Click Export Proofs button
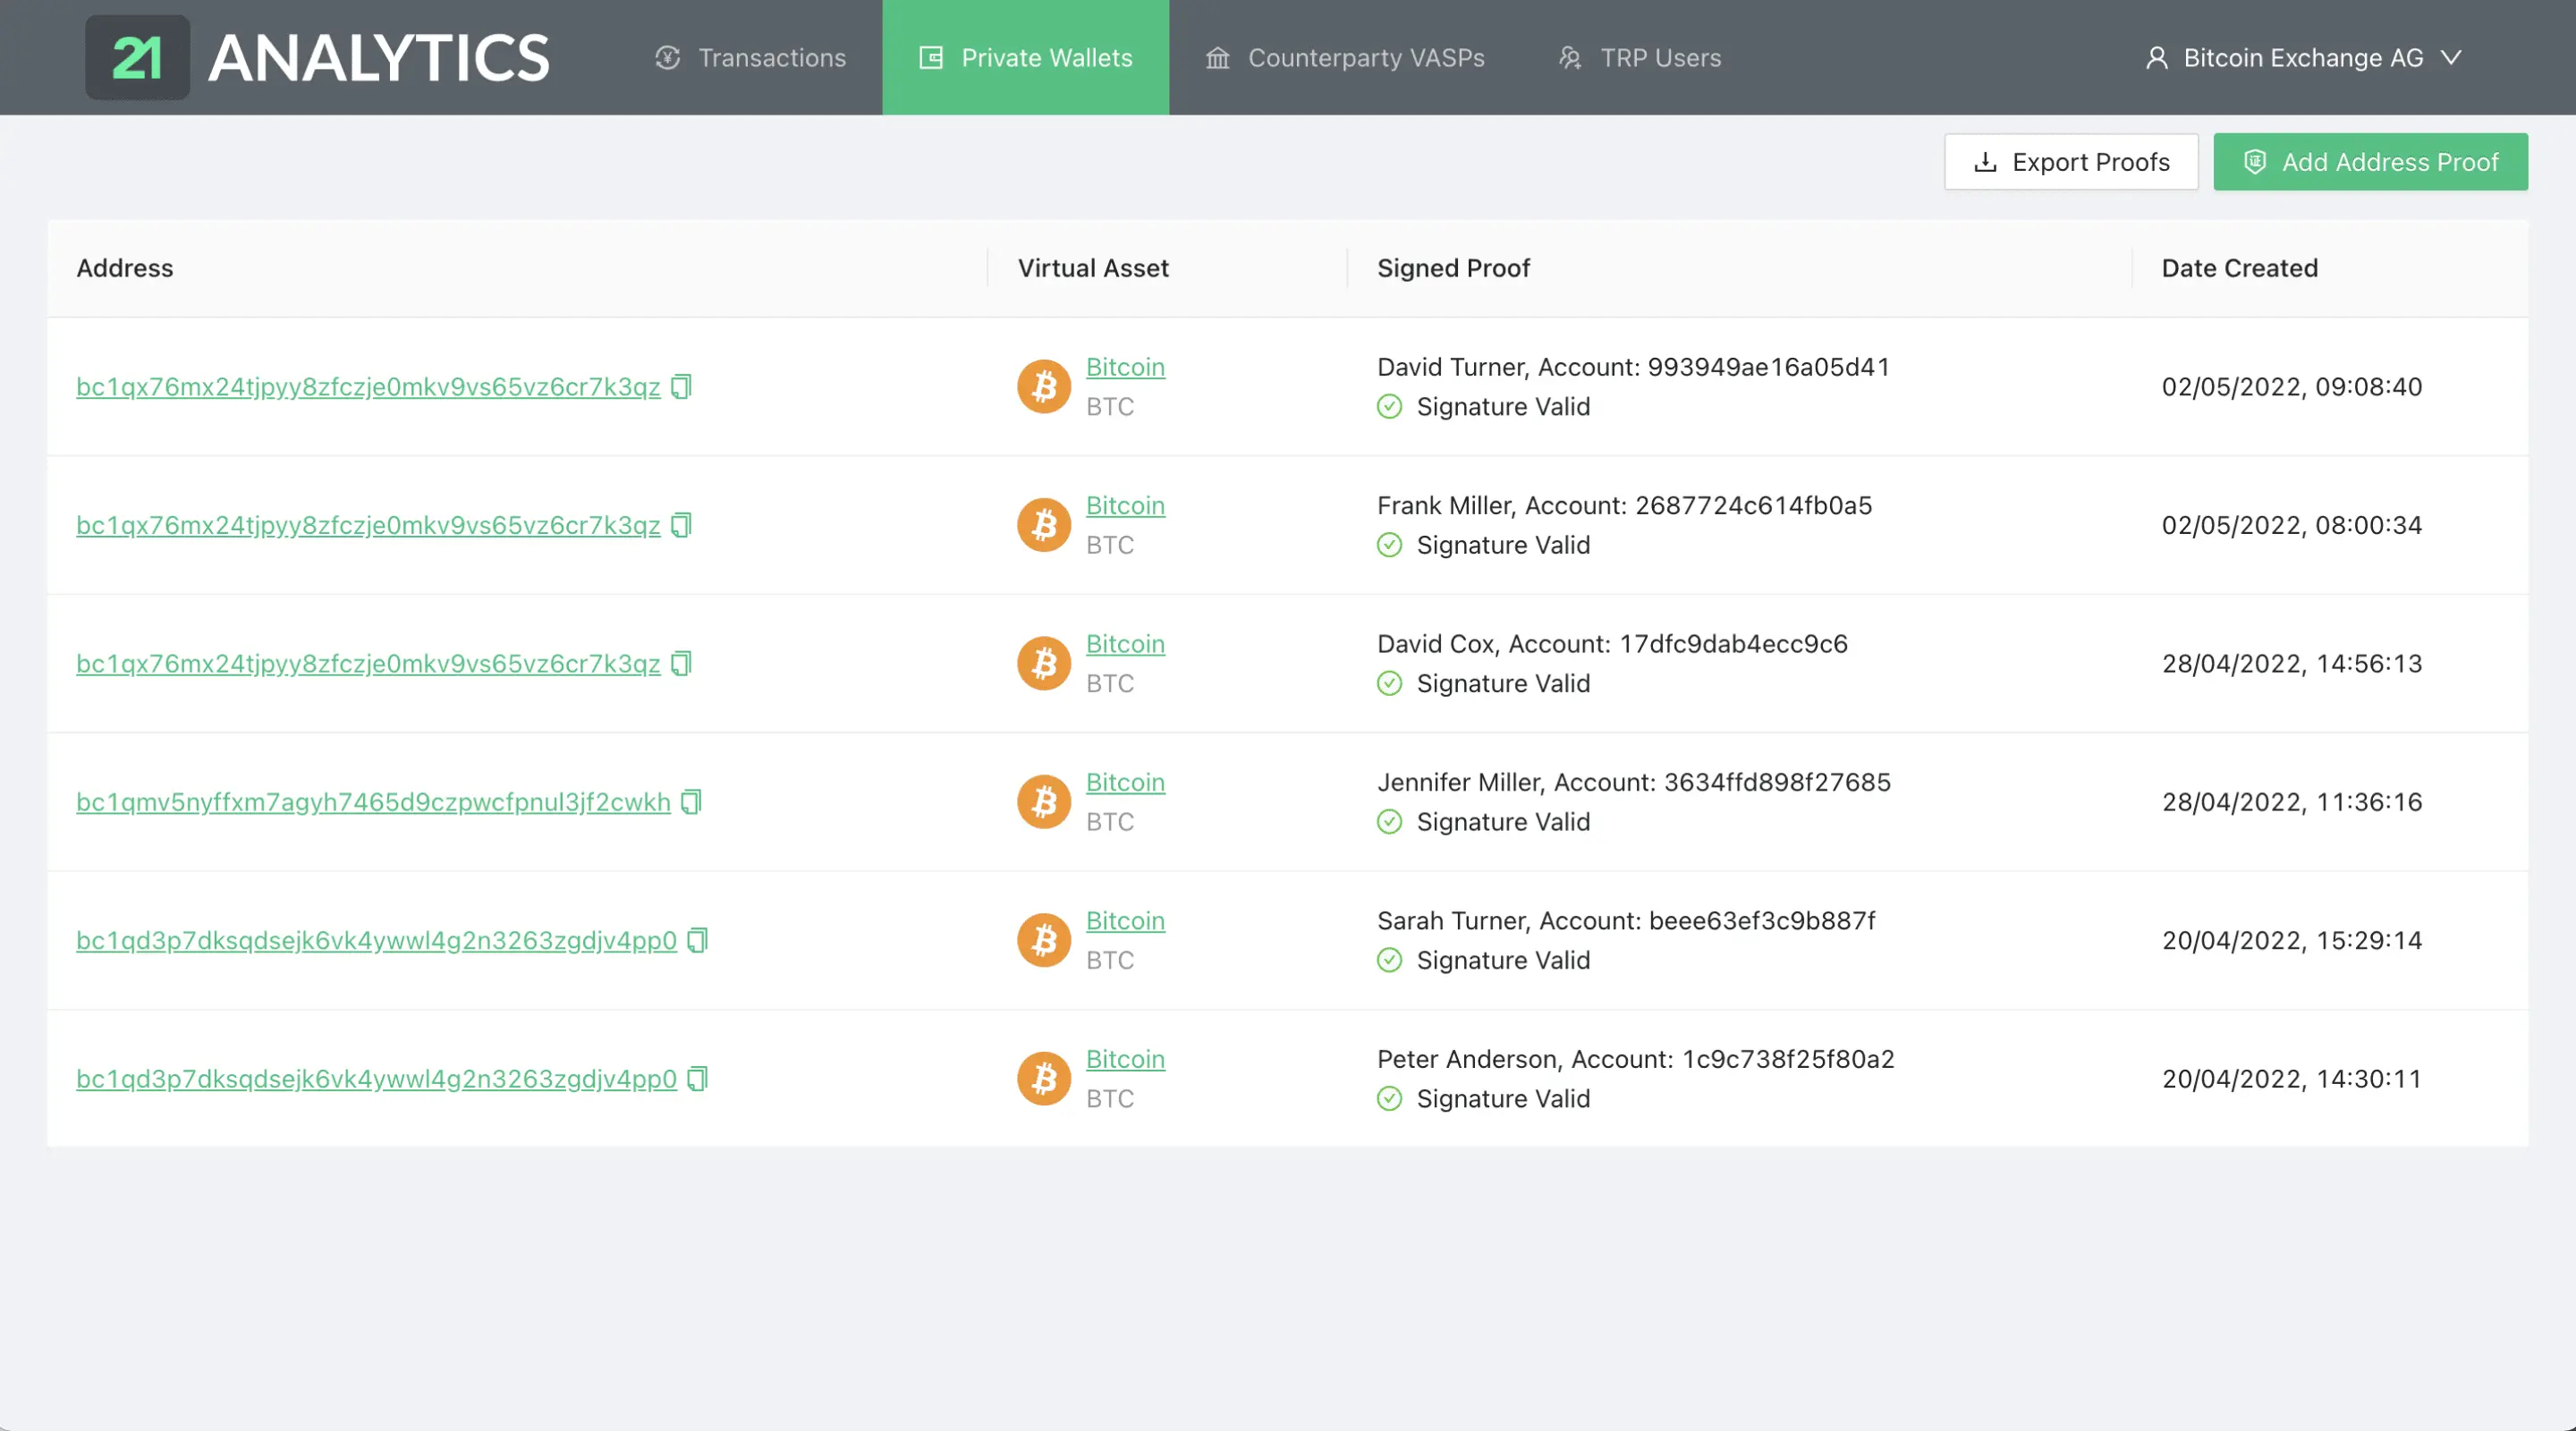Viewport: 2576px width, 1431px height. click(x=2071, y=162)
